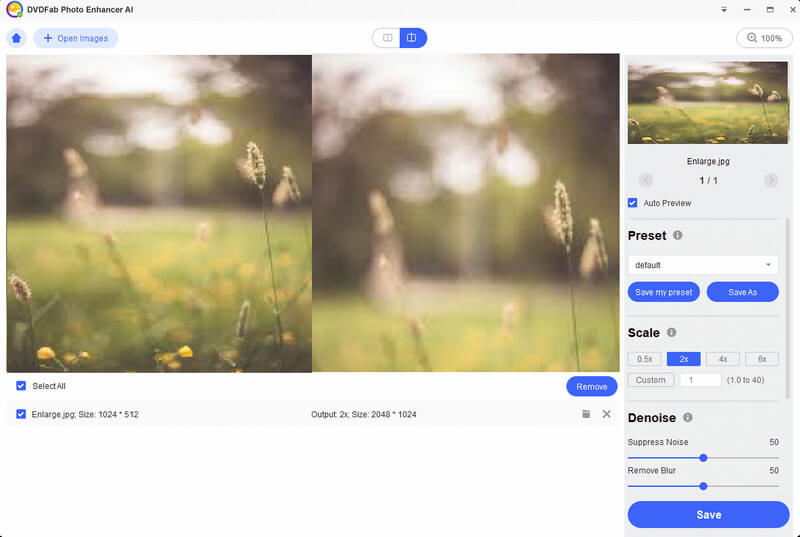The image size is (800, 537).
Task: Click the '1 / 1' image counter
Action: click(708, 181)
